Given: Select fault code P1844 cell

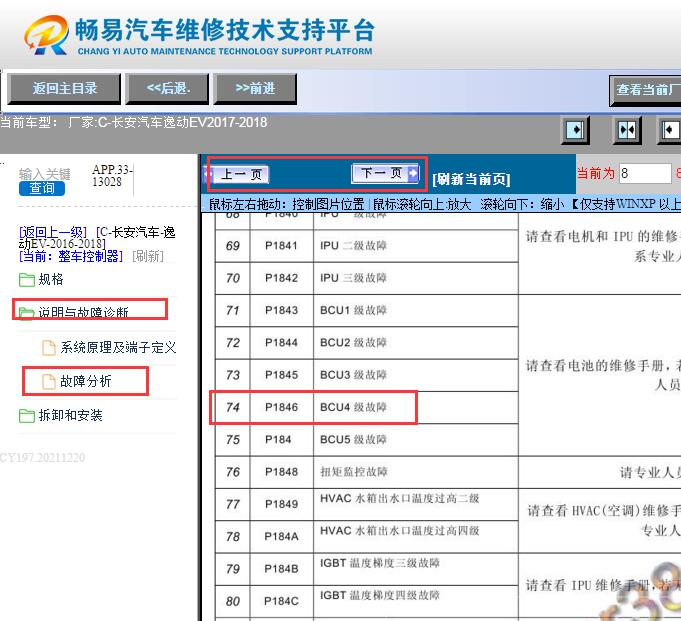Looking at the screenshot, I should coord(281,343).
